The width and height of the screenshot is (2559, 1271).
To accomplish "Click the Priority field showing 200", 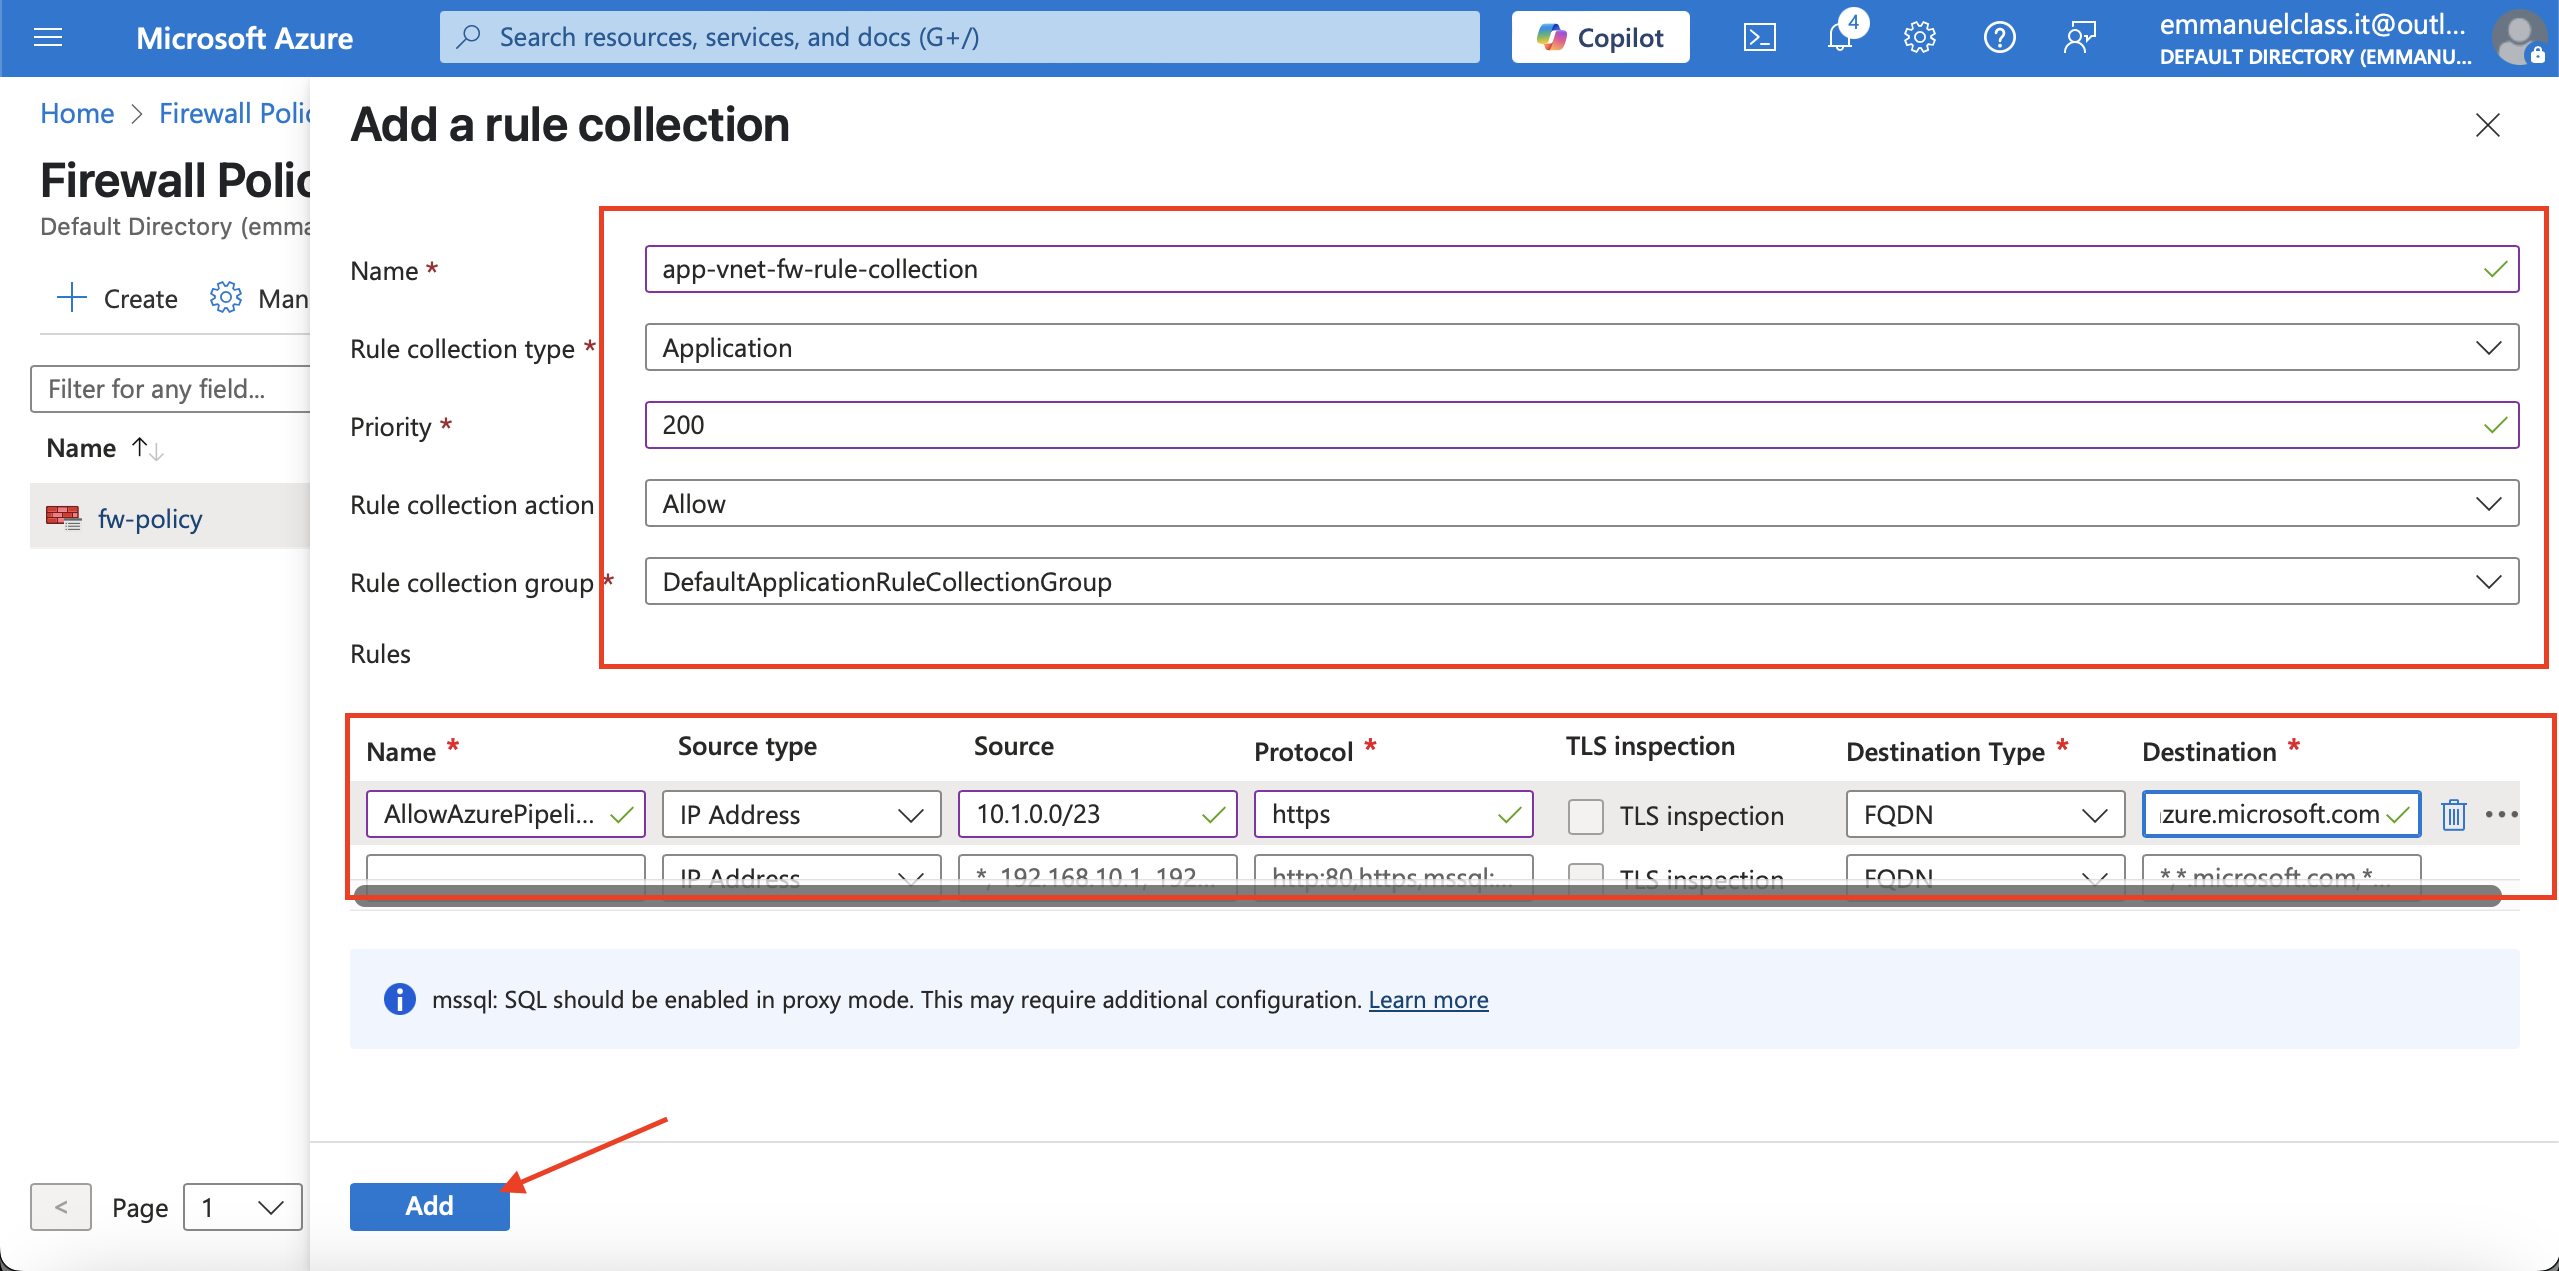I will 1581,425.
